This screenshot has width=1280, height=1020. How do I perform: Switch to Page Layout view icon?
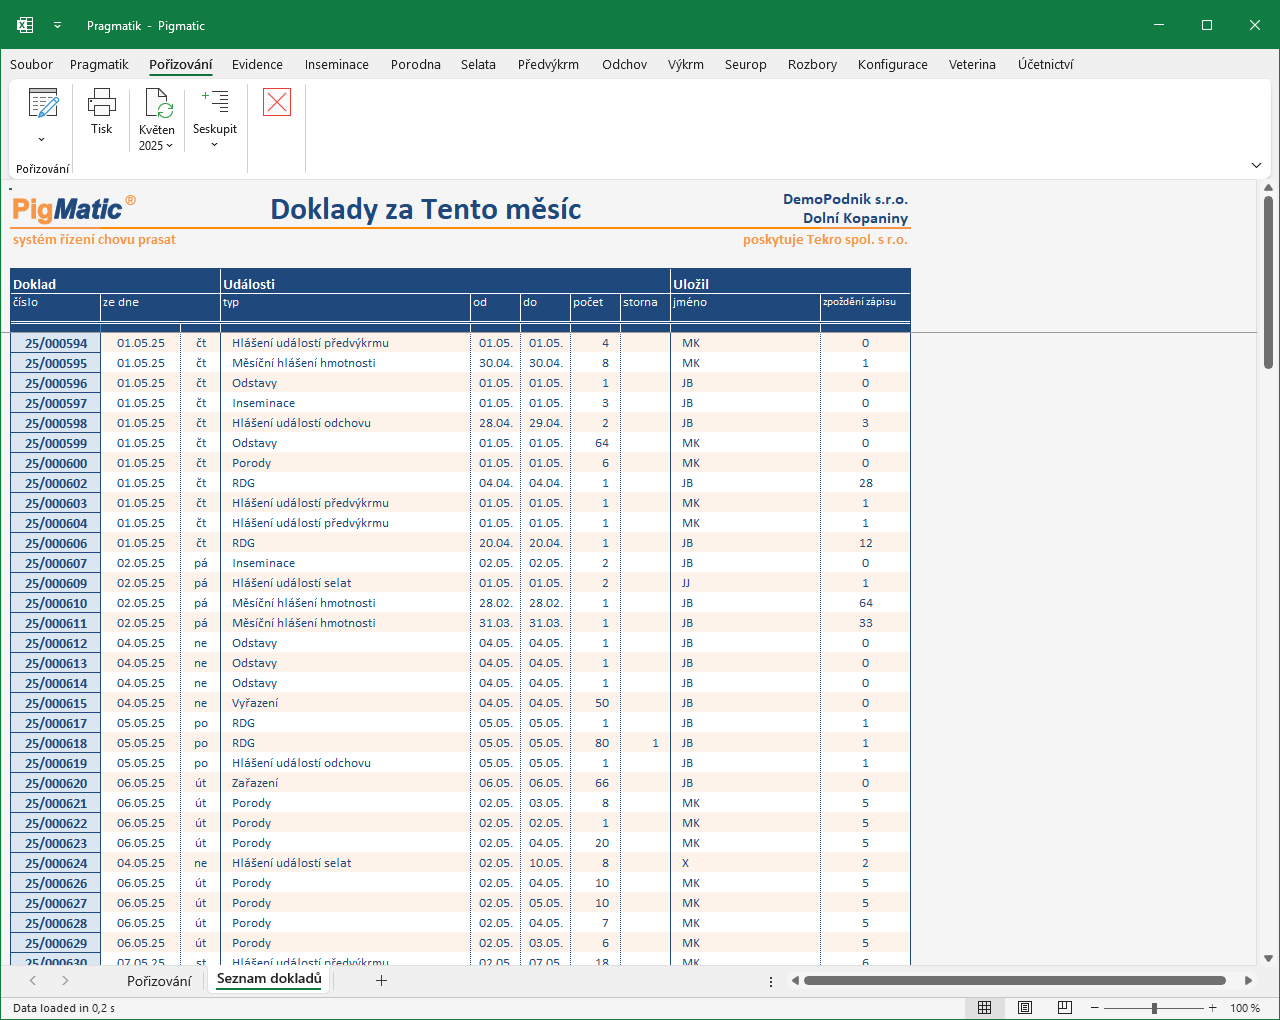coord(1025,1008)
